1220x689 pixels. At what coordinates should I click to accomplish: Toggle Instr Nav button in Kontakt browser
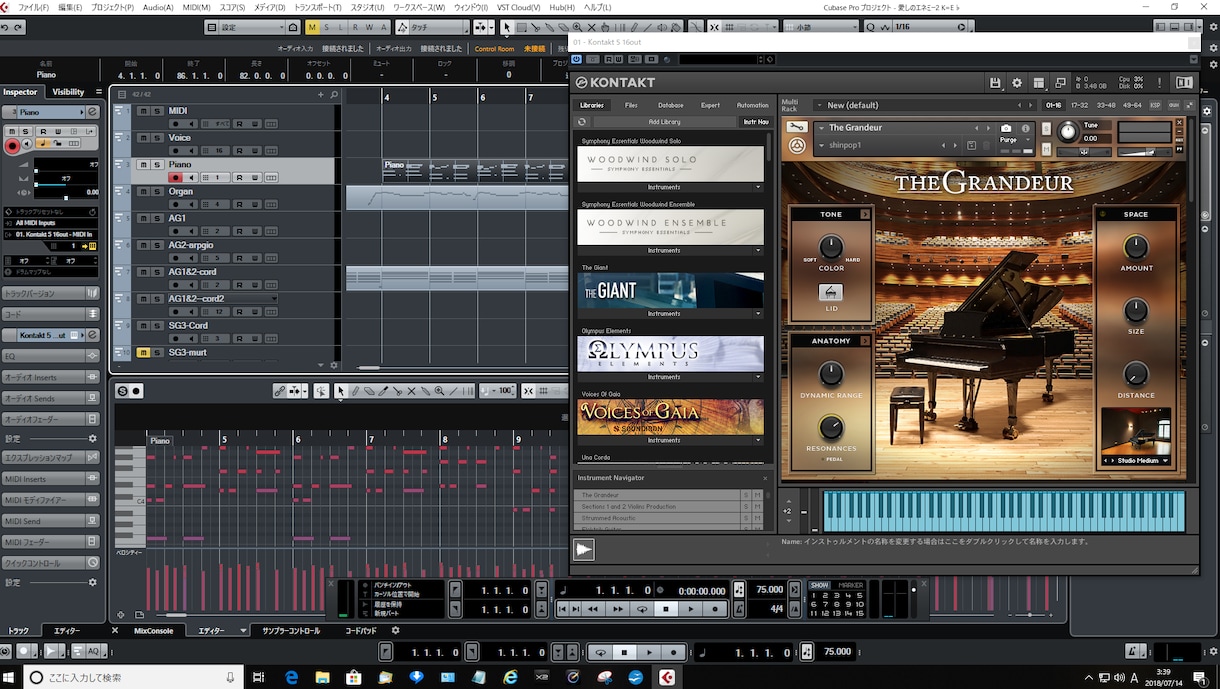point(755,122)
